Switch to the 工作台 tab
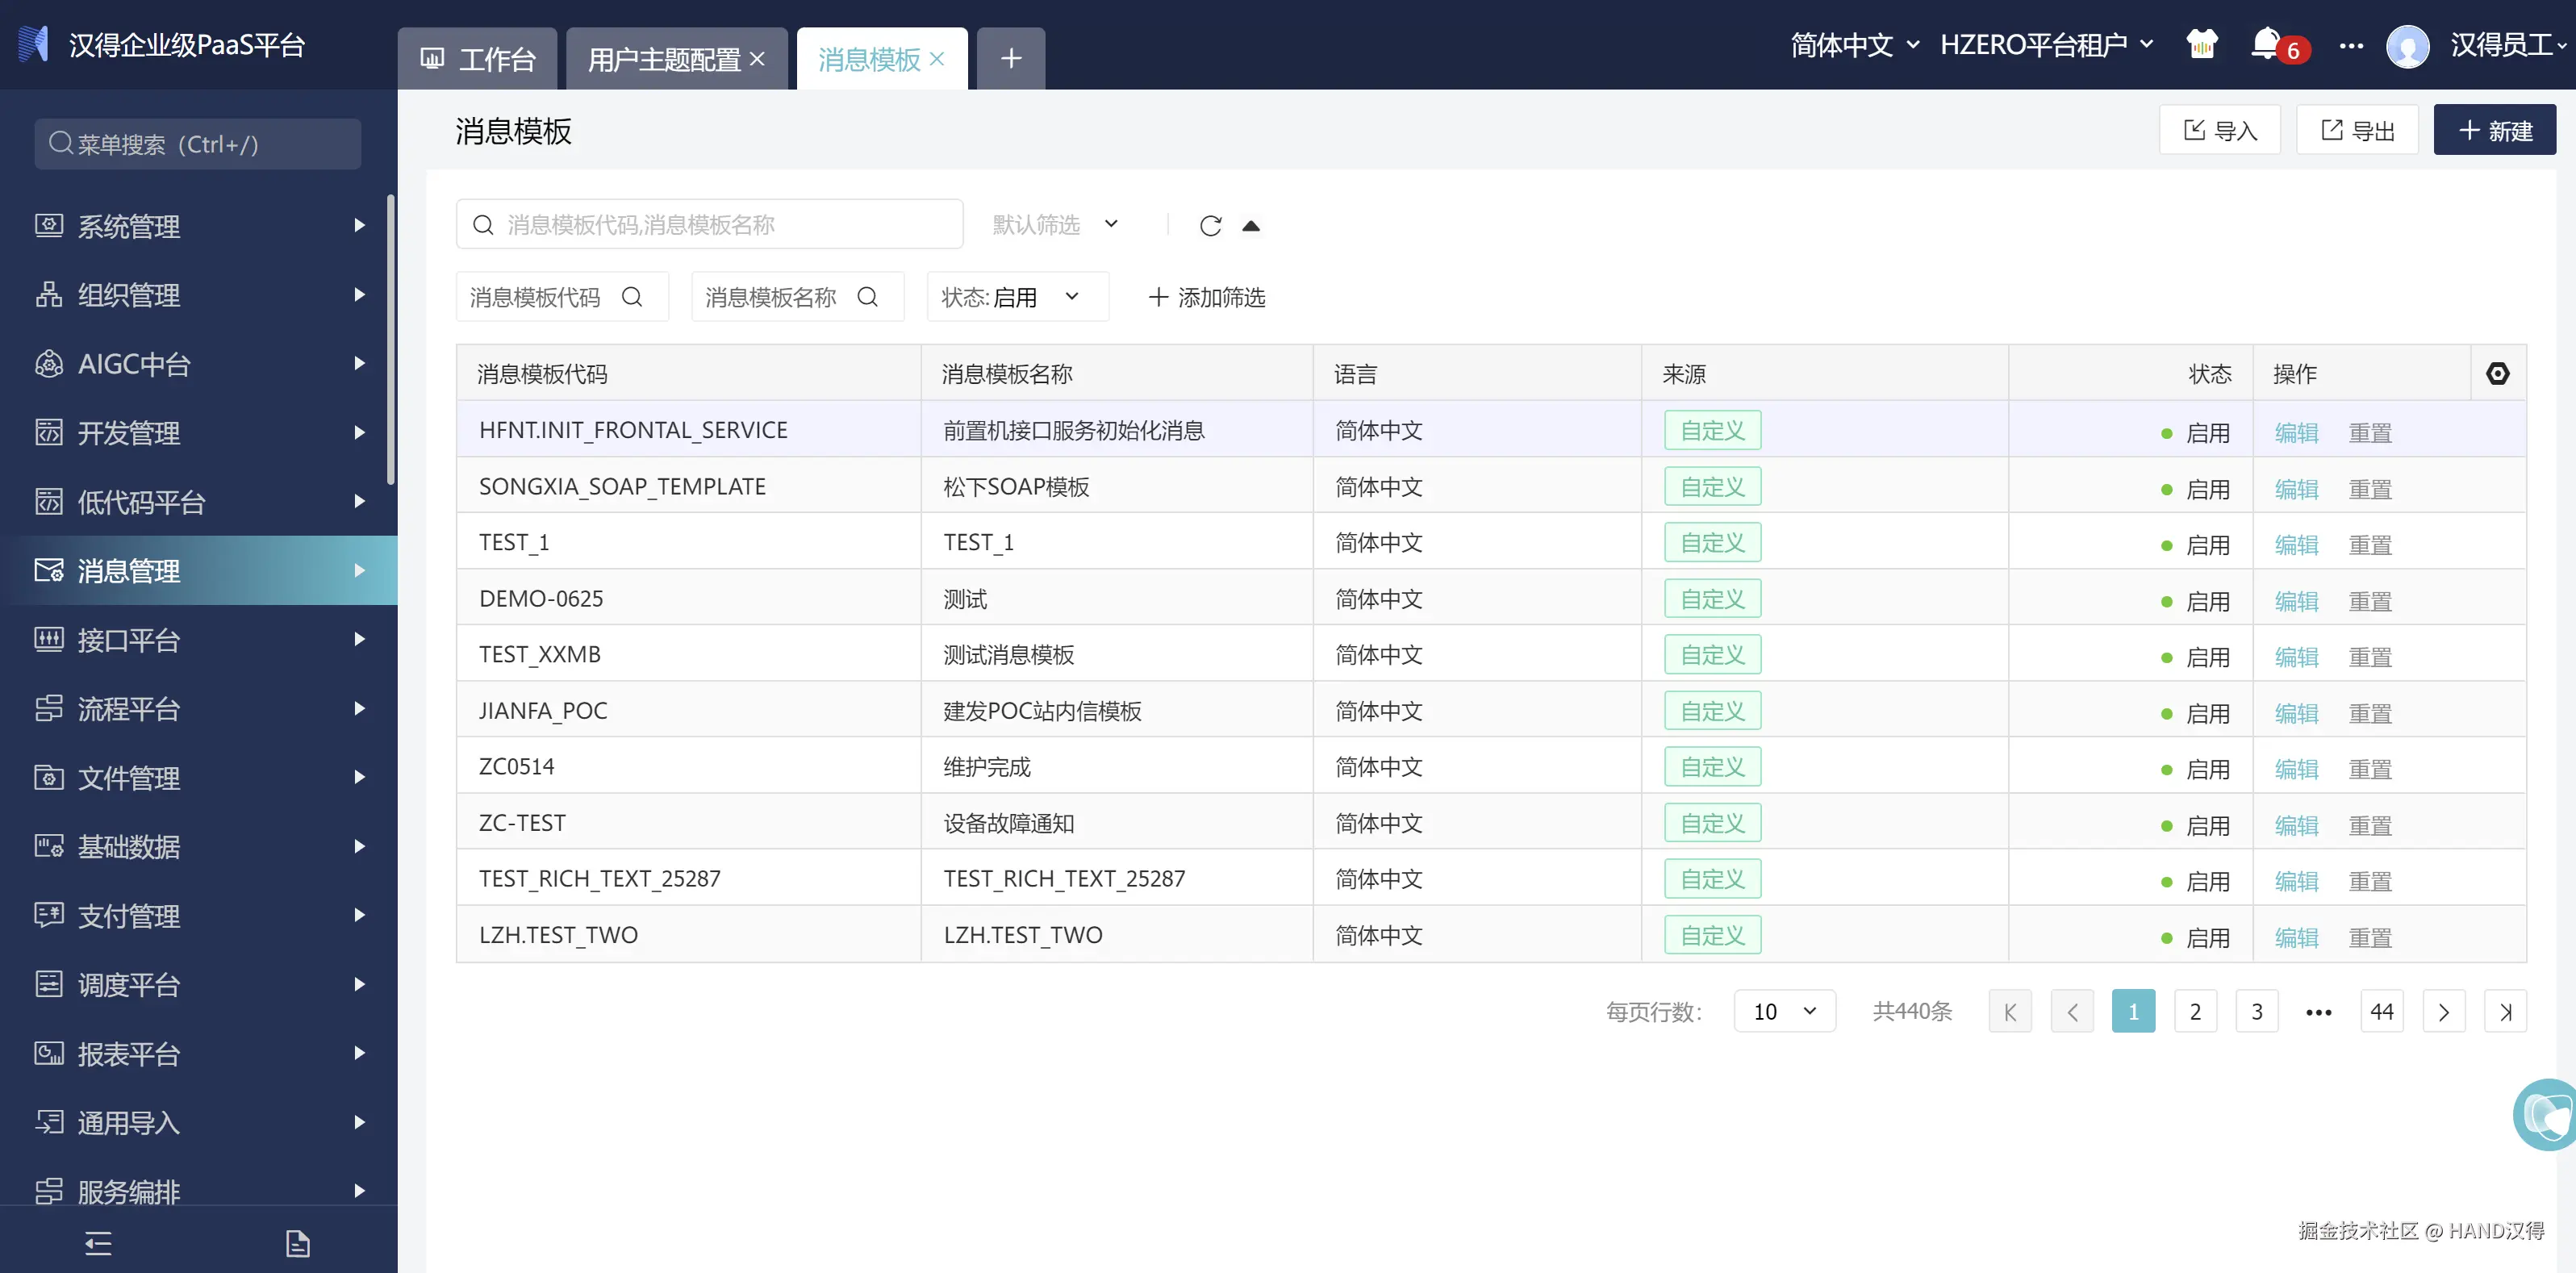This screenshot has height=1273, width=2576. tap(478, 60)
